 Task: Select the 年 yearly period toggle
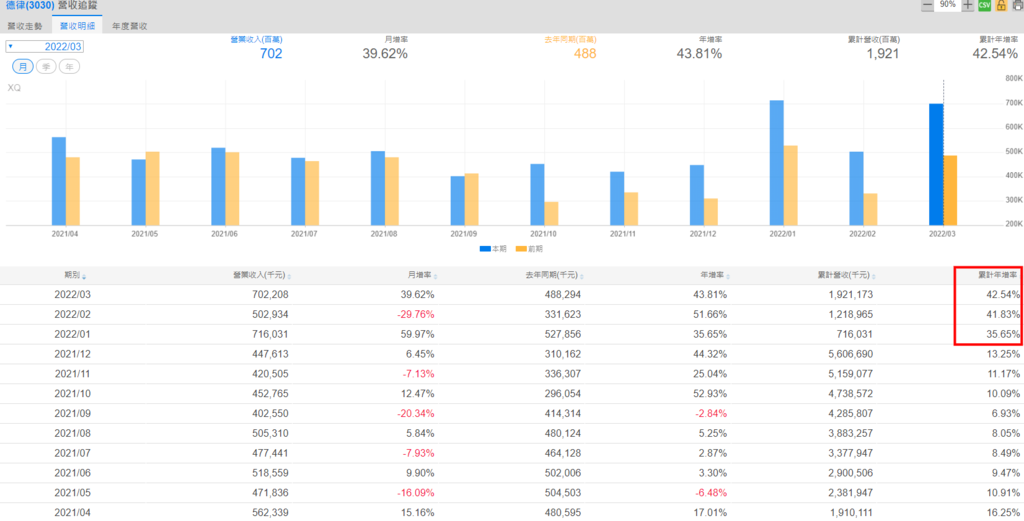(69, 67)
